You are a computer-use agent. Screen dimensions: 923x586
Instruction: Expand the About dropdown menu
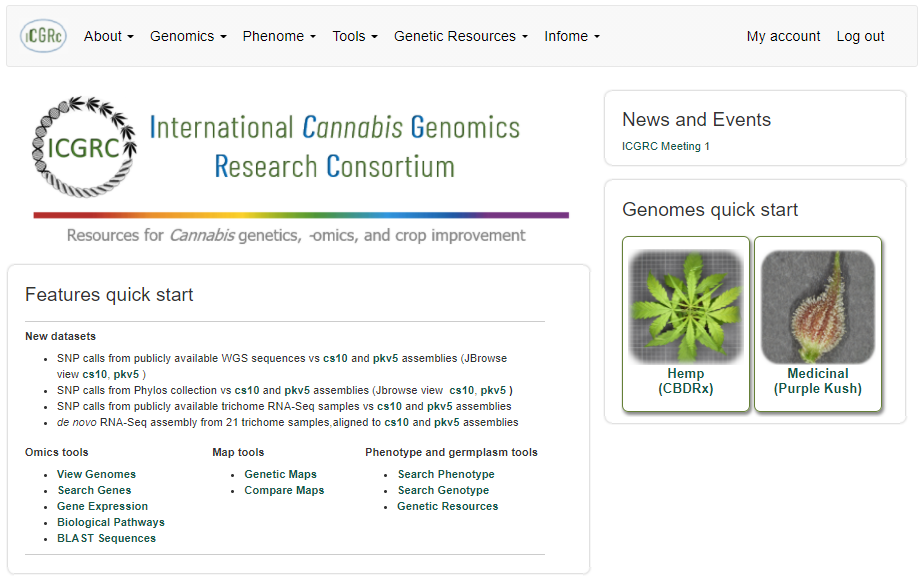pyautogui.click(x=108, y=36)
